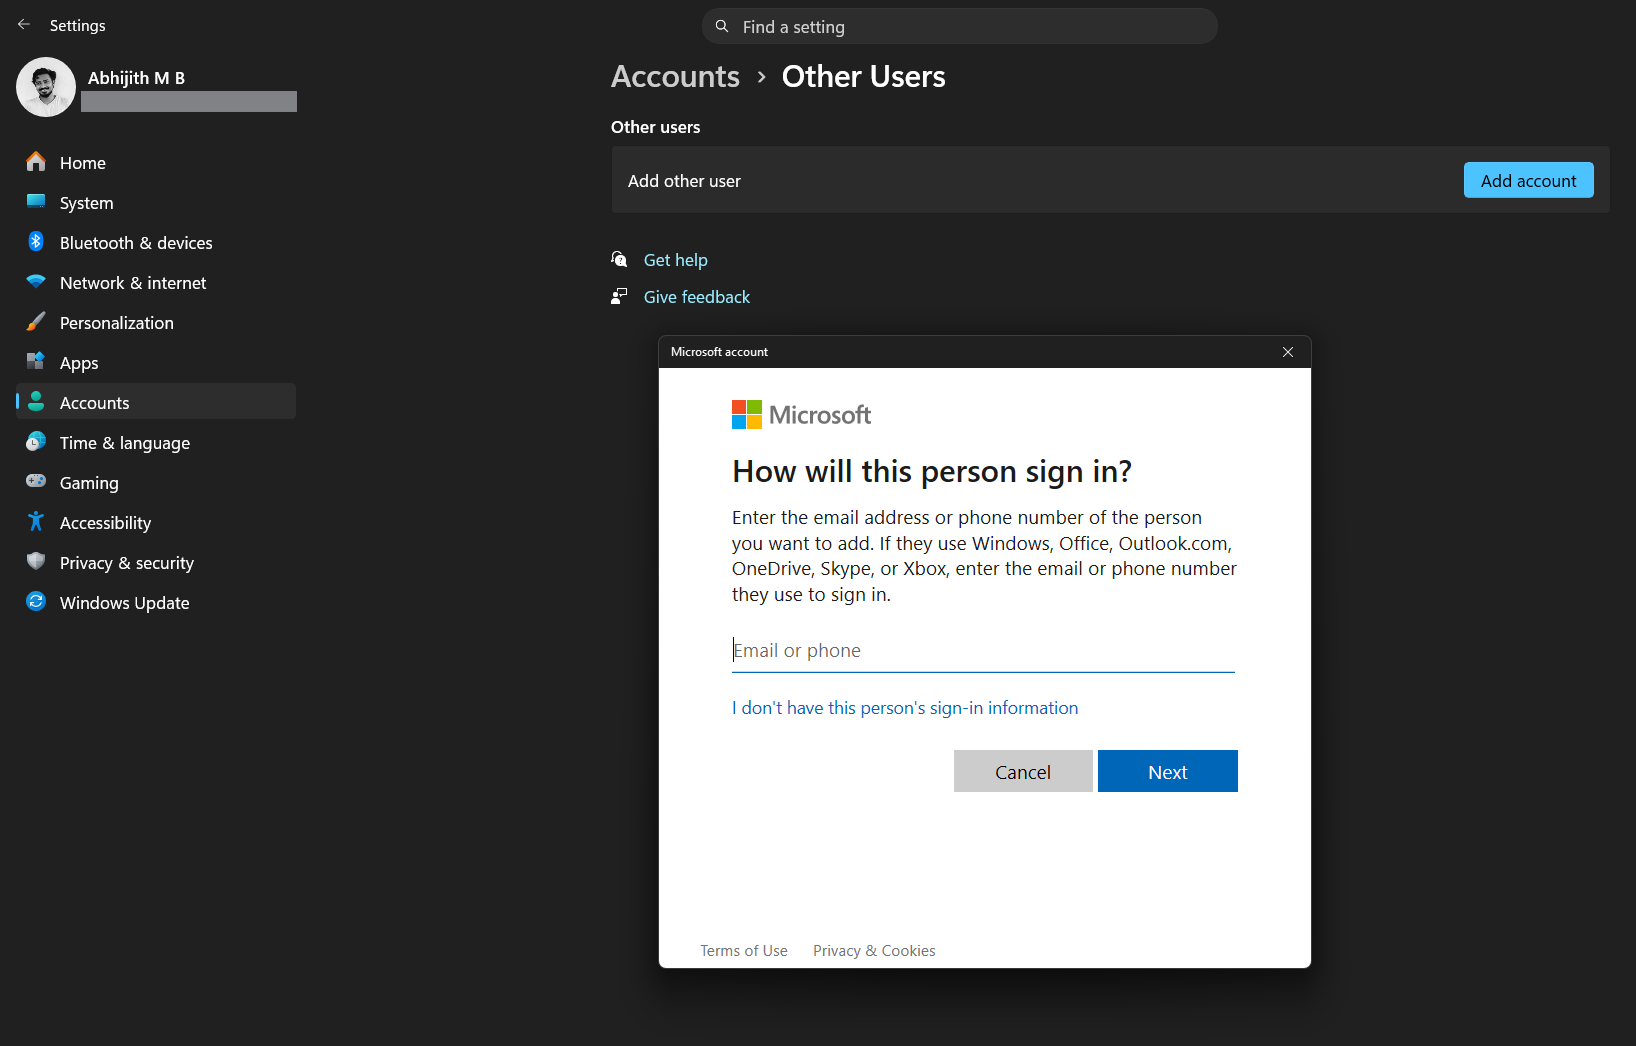Navigate back via the Accounts breadcrumb

pos(675,76)
